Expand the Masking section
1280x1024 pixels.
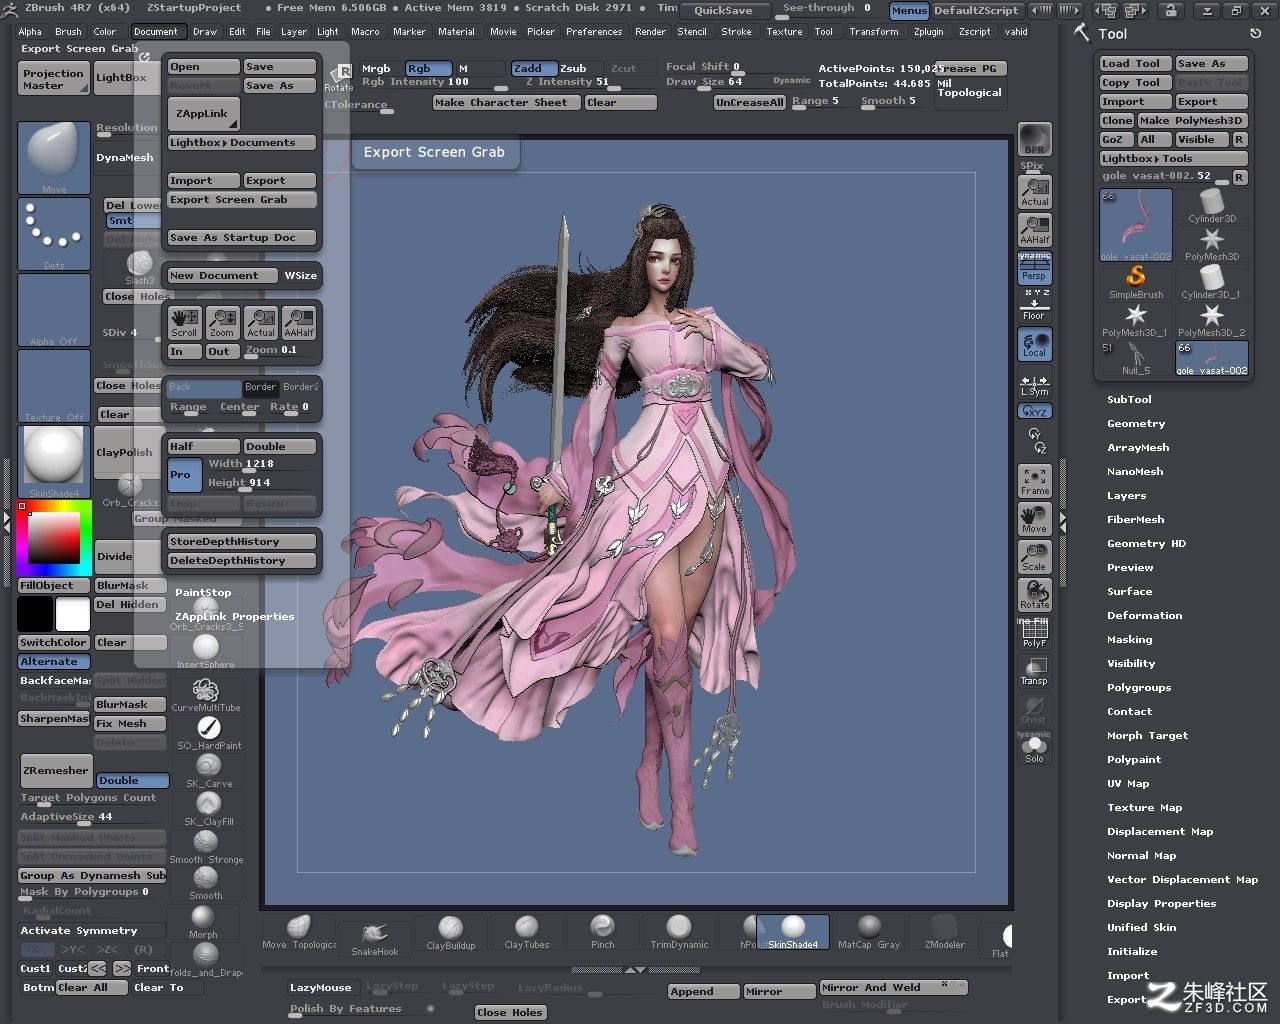tap(1129, 639)
